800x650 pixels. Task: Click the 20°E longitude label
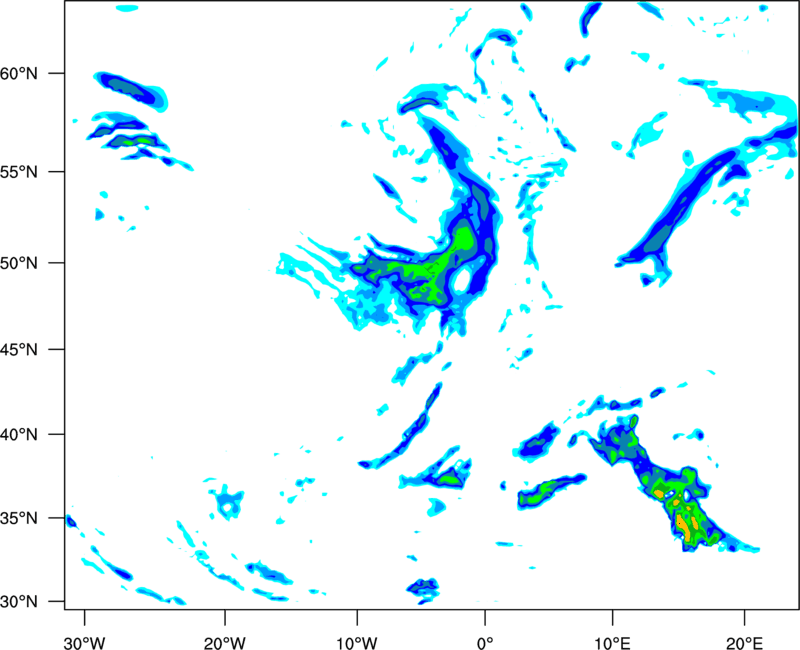[744, 643]
